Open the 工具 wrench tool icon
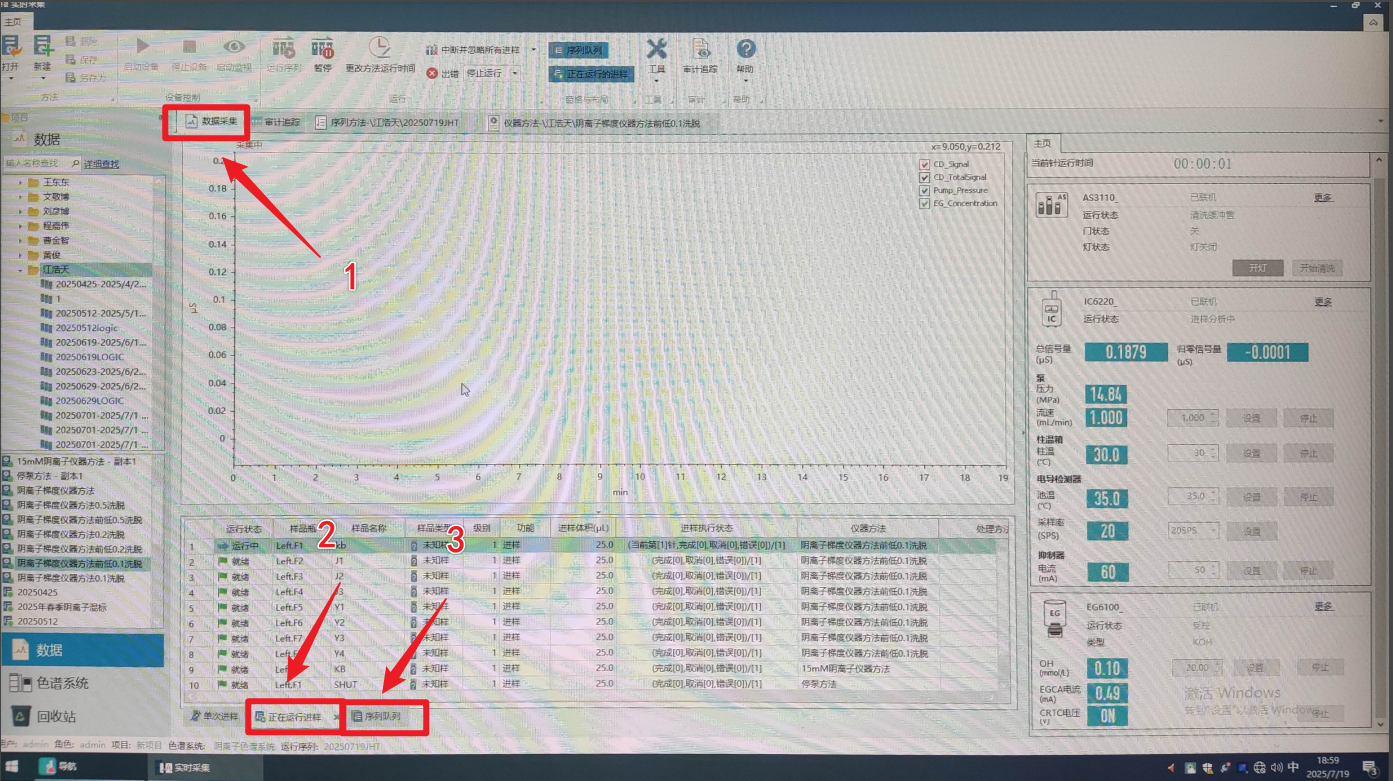Viewport: 1393px width, 781px height. click(656, 50)
